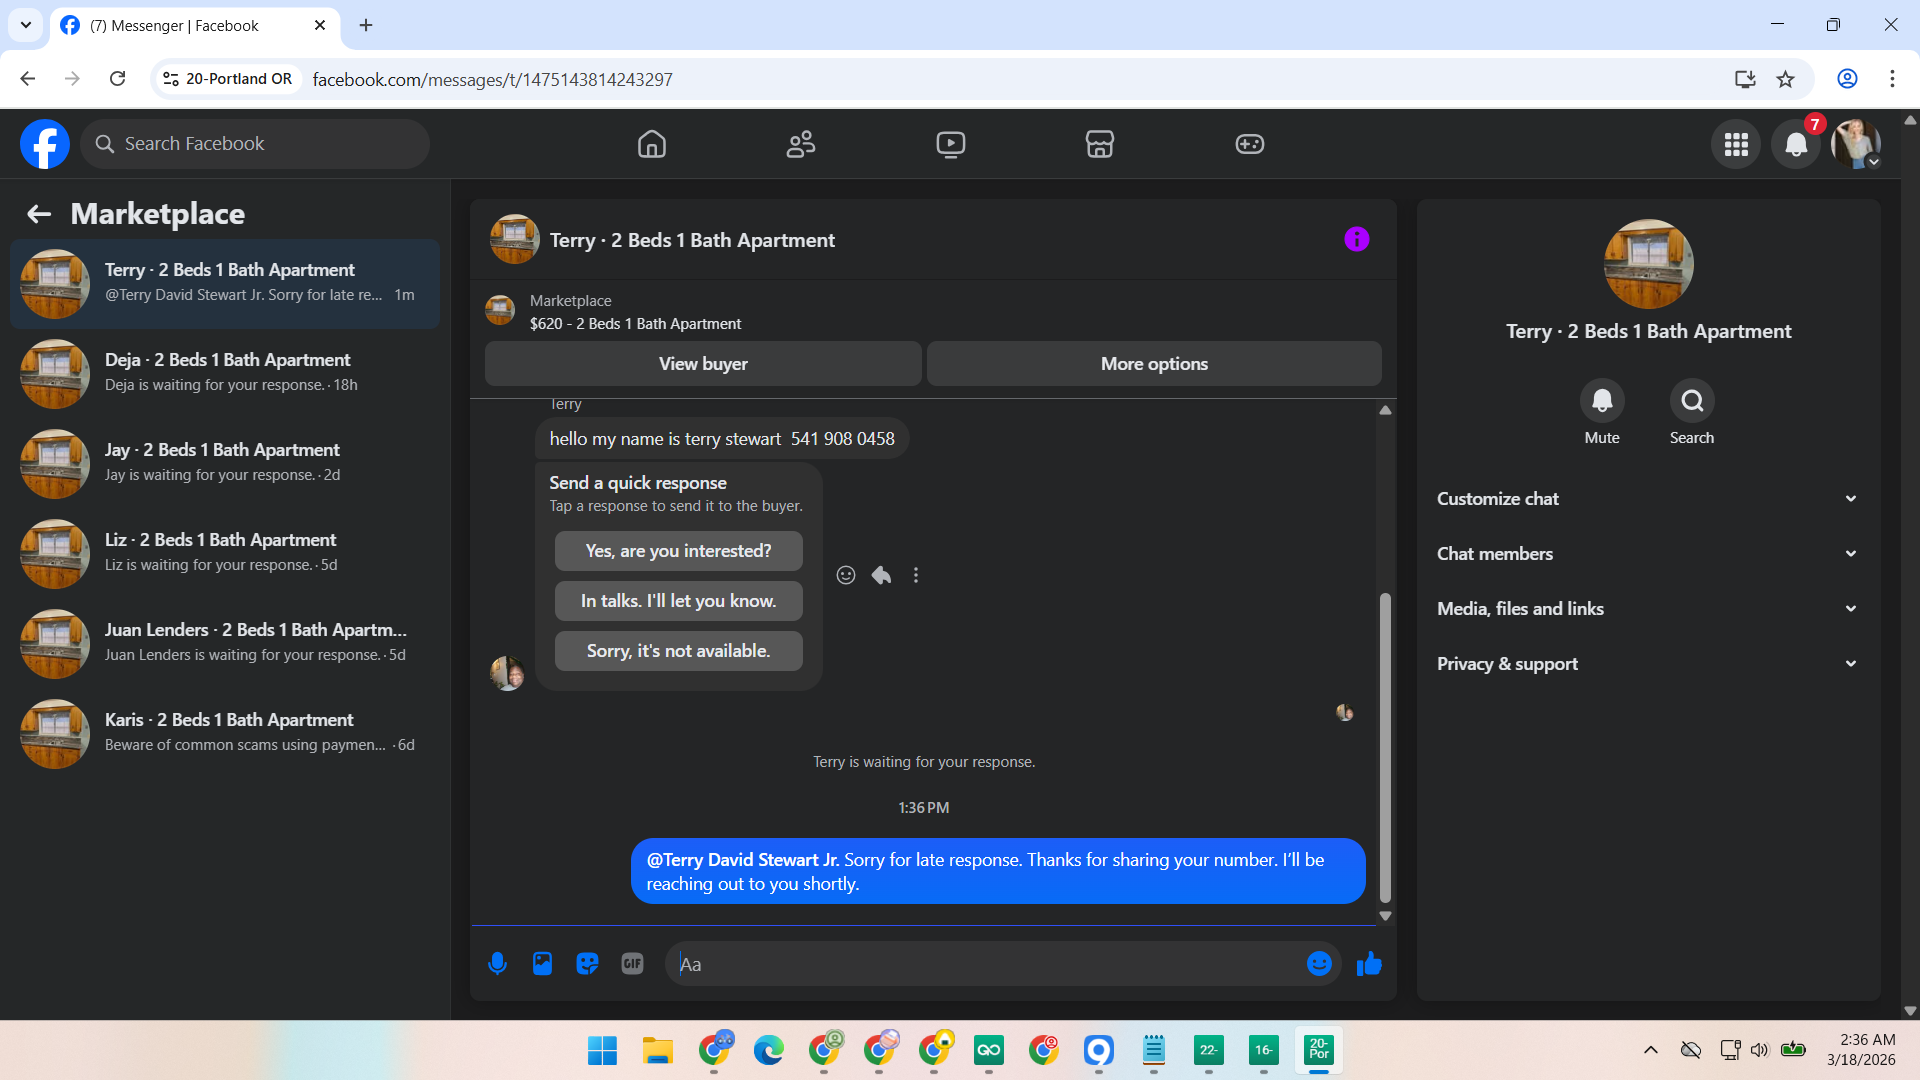
Task: Open Microsoft Edge from the taskbar
Action: point(768,1051)
